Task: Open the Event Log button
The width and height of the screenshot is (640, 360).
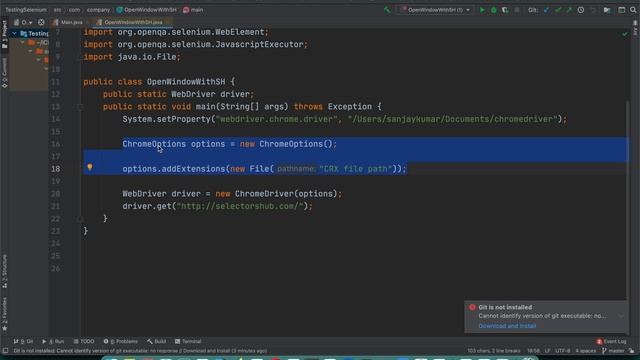Action: click(x=611, y=341)
